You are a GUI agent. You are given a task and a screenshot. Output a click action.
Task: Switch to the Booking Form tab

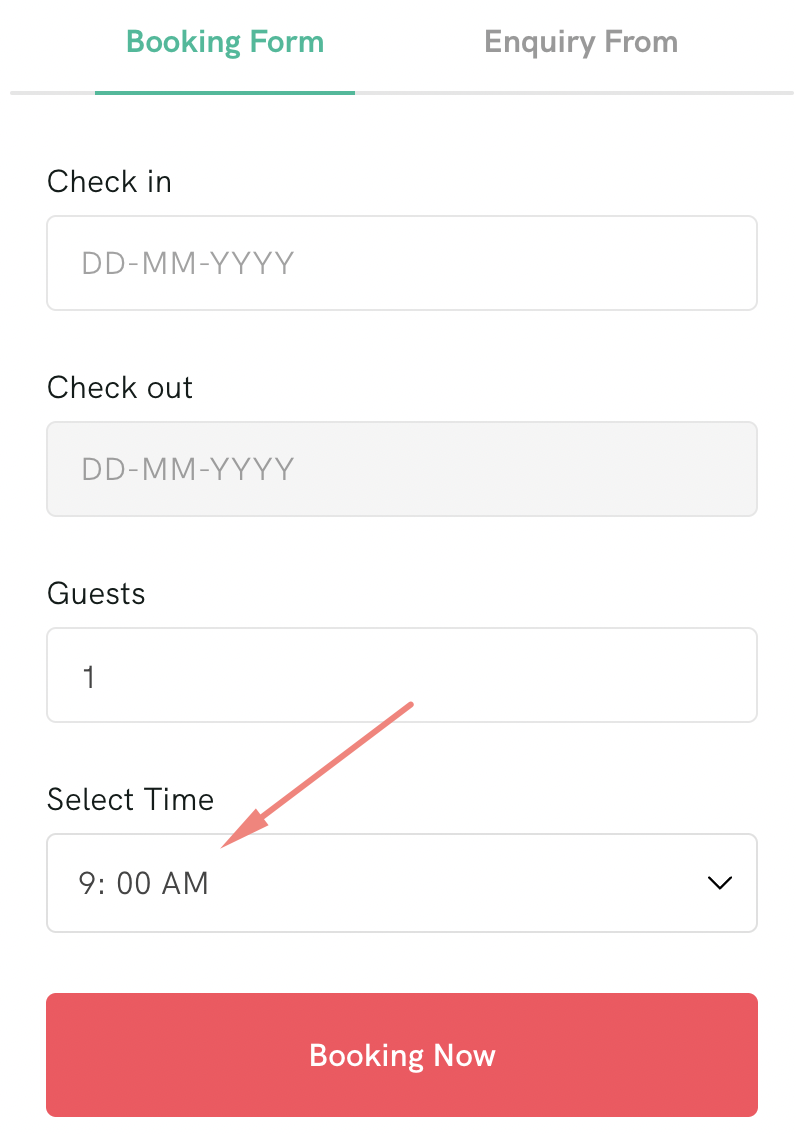[225, 42]
